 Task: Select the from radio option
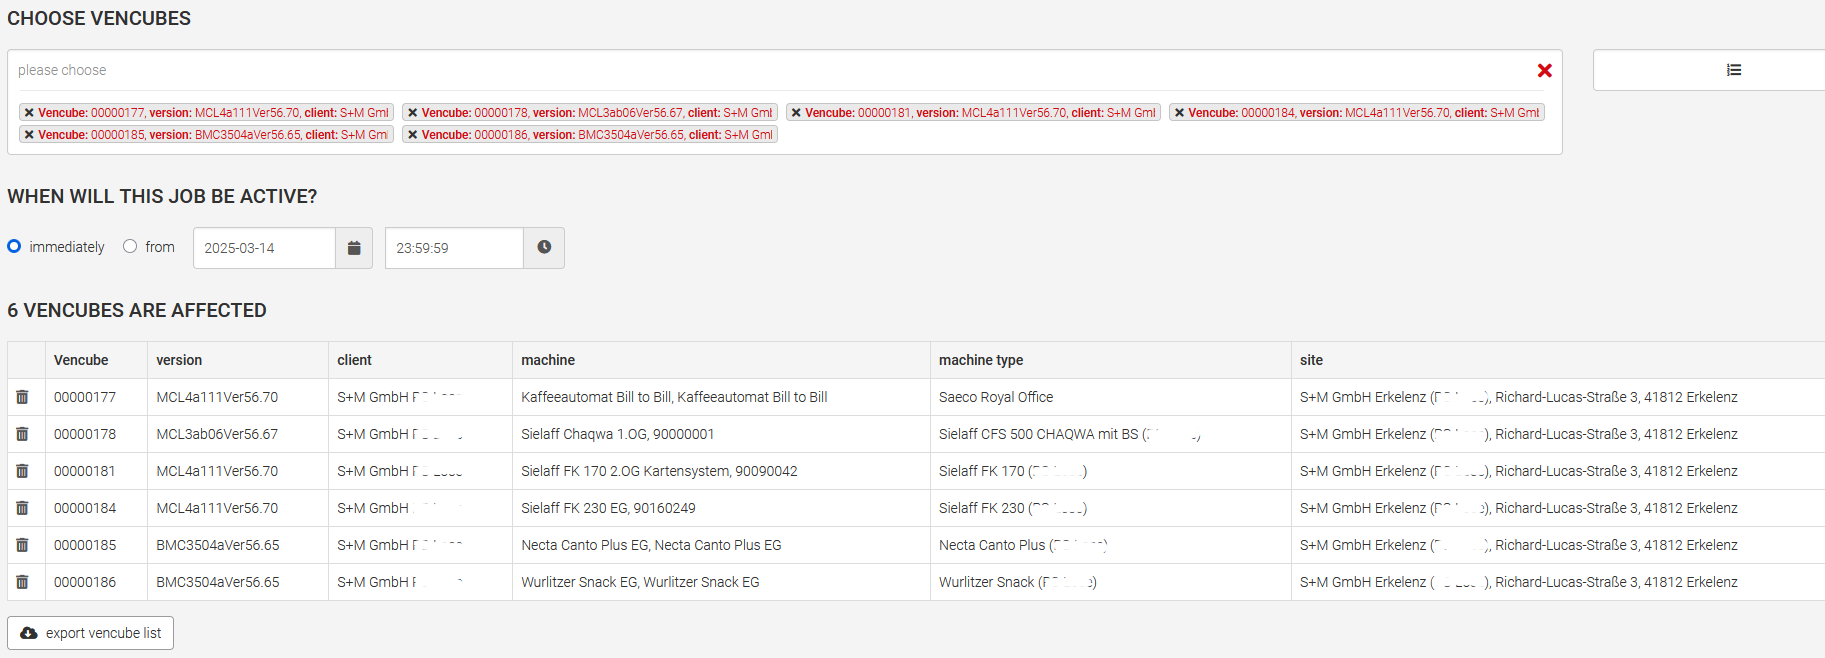click(130, 246)
